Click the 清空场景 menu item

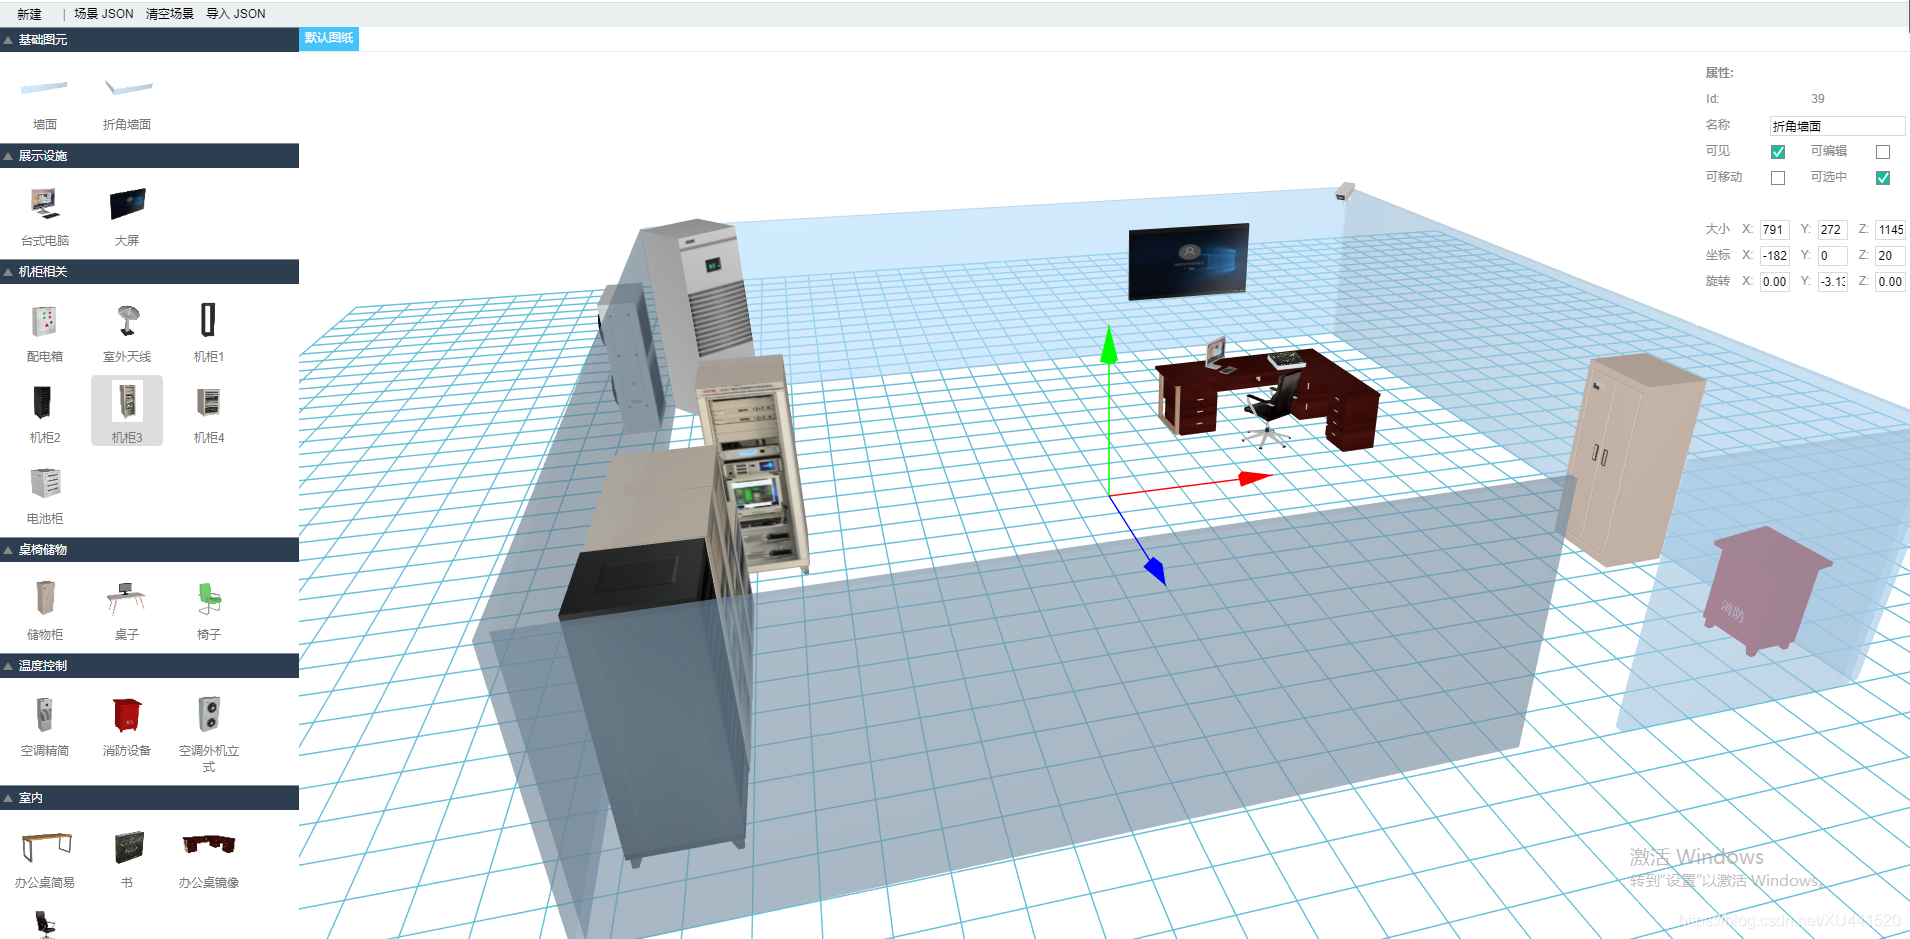(170, 14)
